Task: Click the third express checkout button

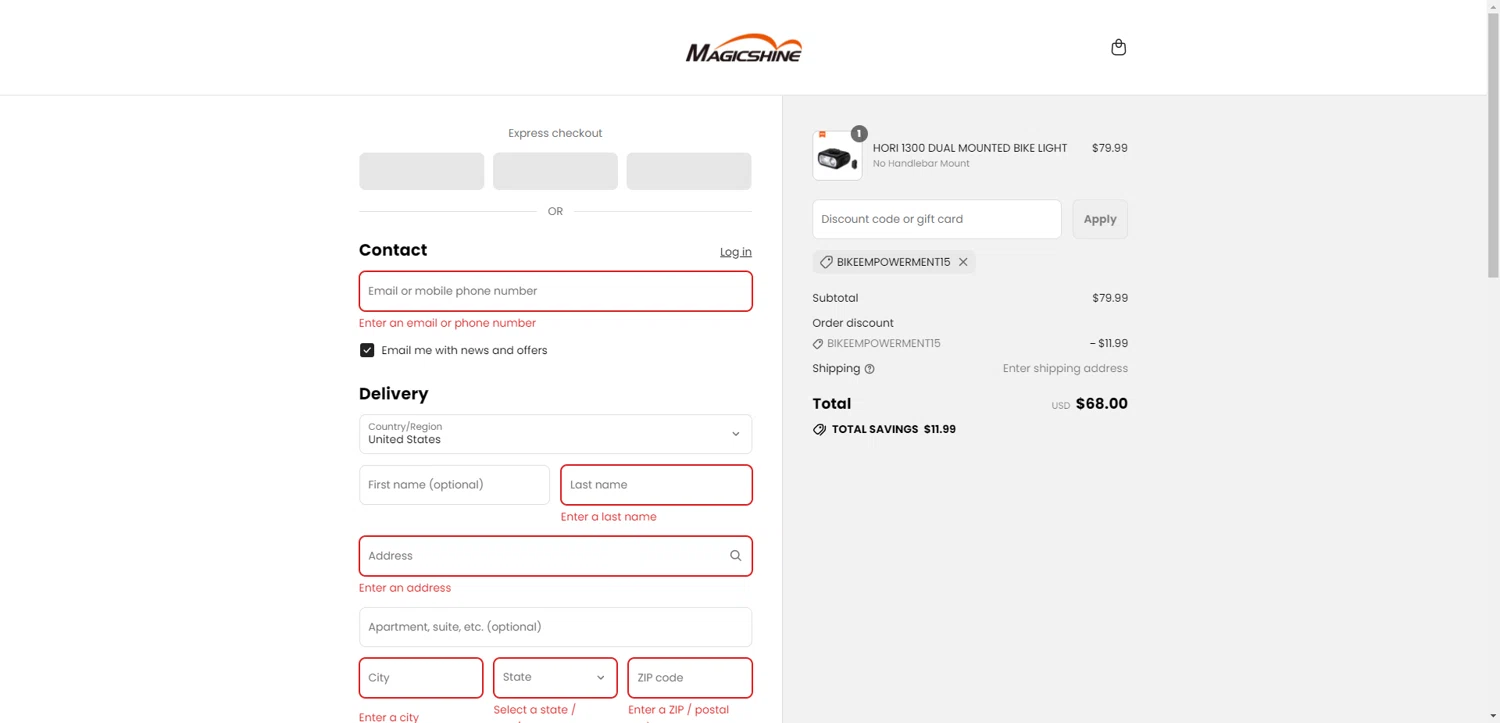Action: point(689,171)
